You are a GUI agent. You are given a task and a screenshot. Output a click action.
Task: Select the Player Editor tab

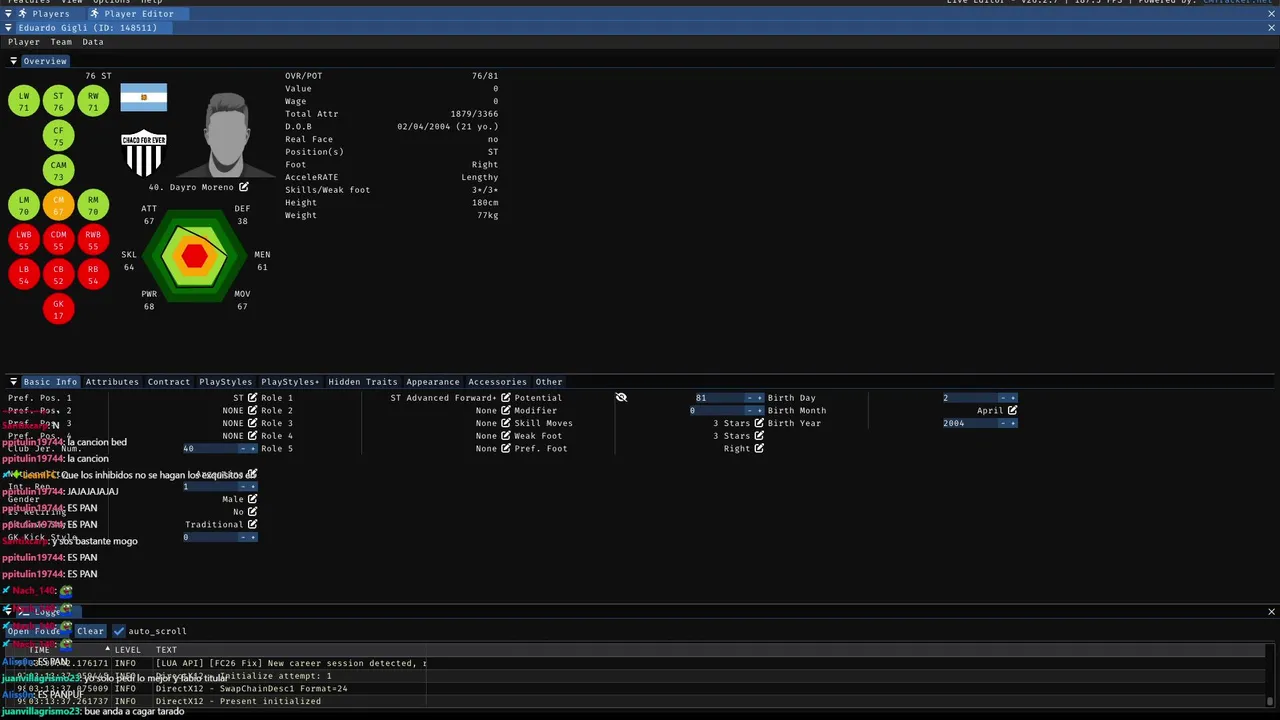coord(139,14)
